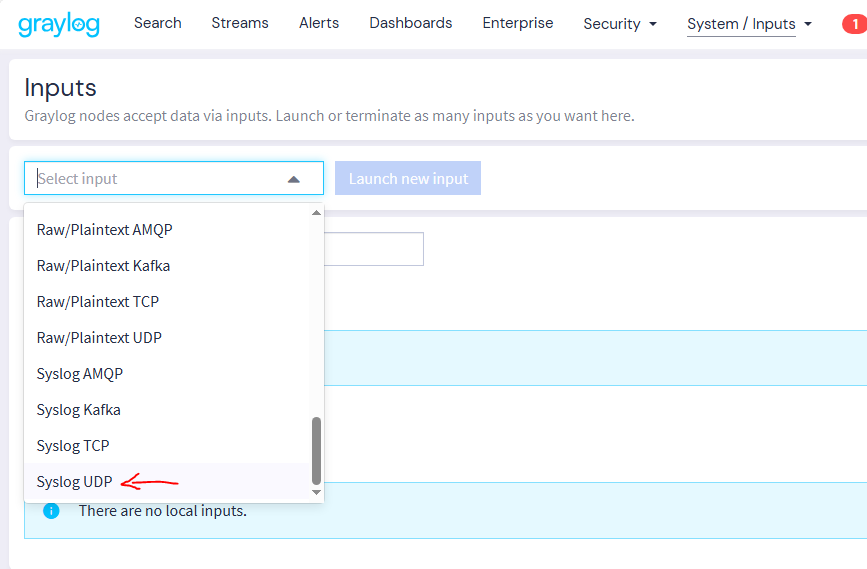The width and height of the screenshot is (867, 569).
Task: Click the scroll-up arrow in dropdown list
Action: 317,213
